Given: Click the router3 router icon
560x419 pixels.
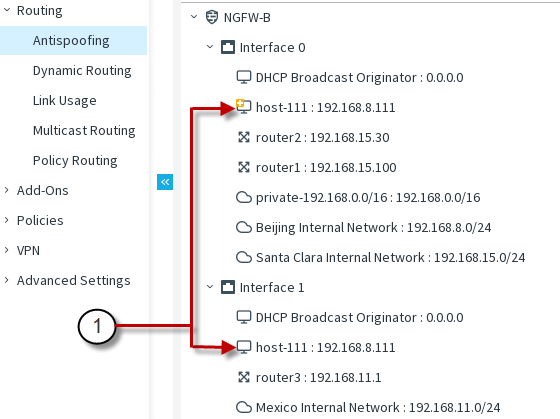Looking at the screenshot, I should 244,377.
